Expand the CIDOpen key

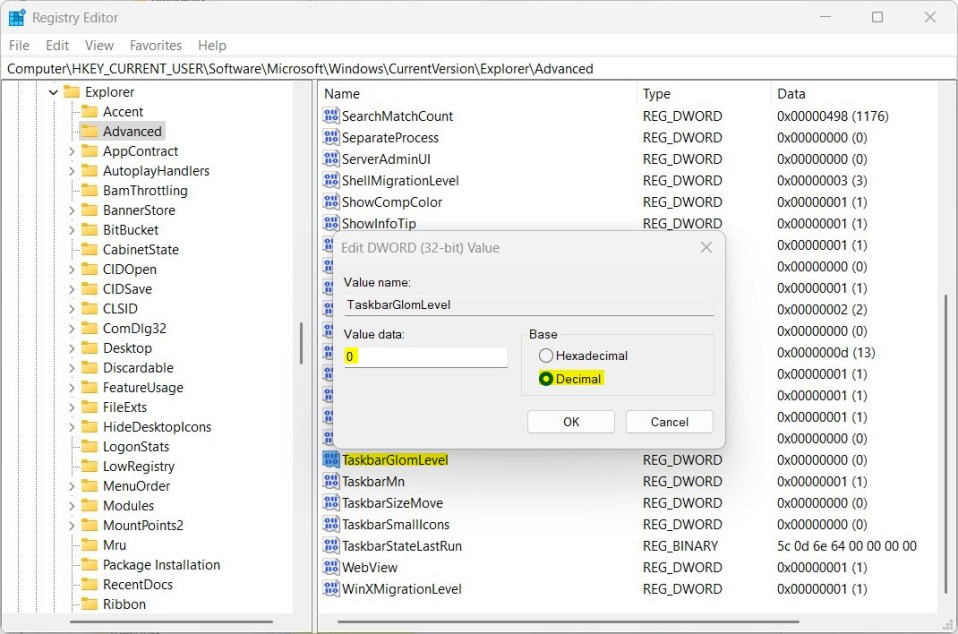(x=71, y=269)
